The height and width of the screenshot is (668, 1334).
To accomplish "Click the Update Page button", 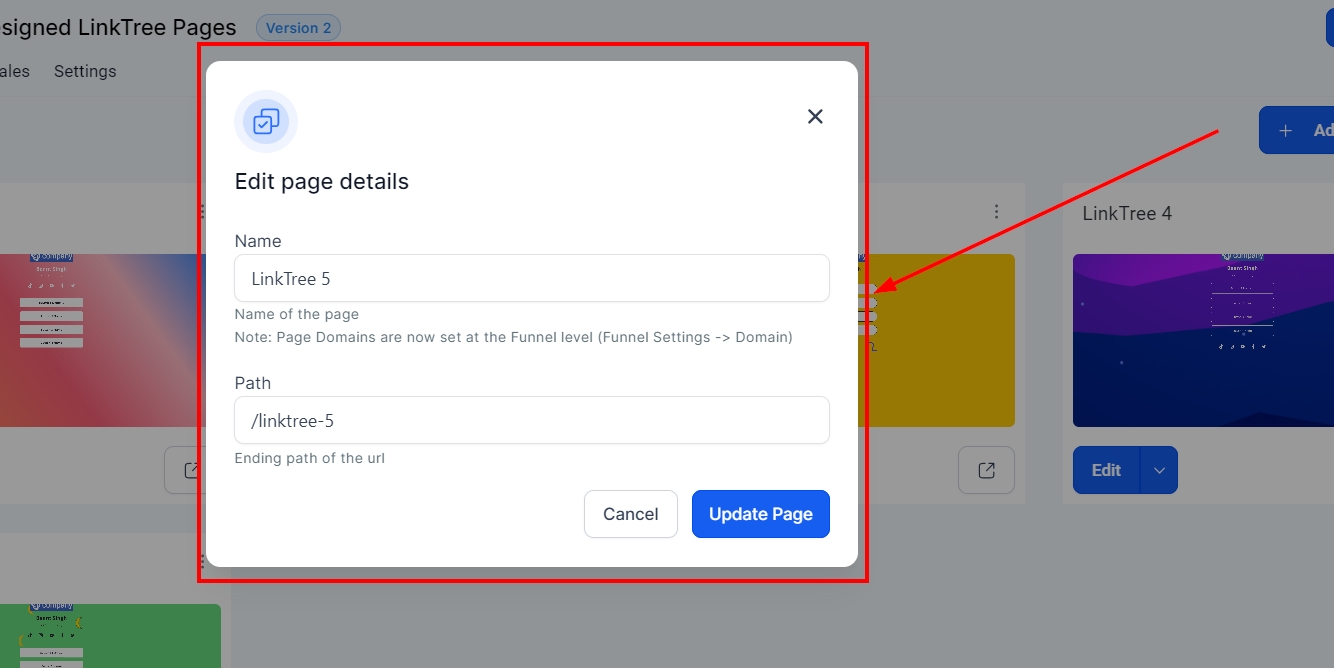I will point(761,514).
